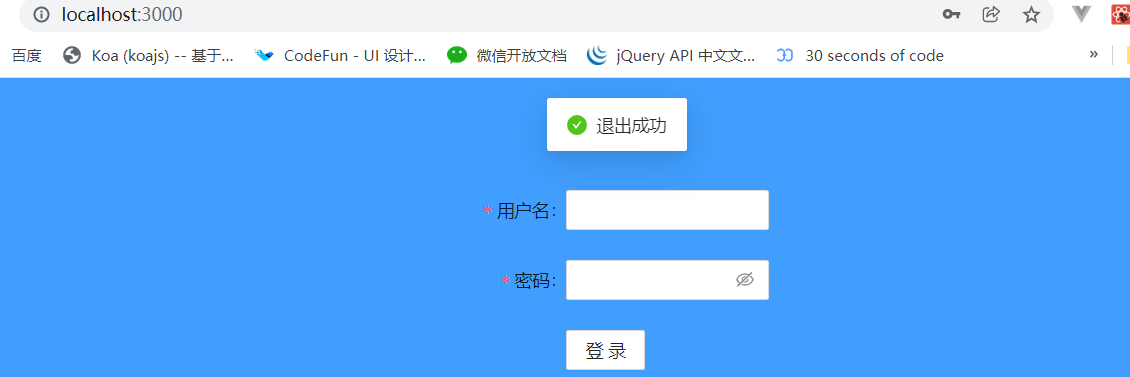The width and height of the screenshot is (1130, 377).
Task: Focus the 用户名 input field
Action: pos(667,210)
